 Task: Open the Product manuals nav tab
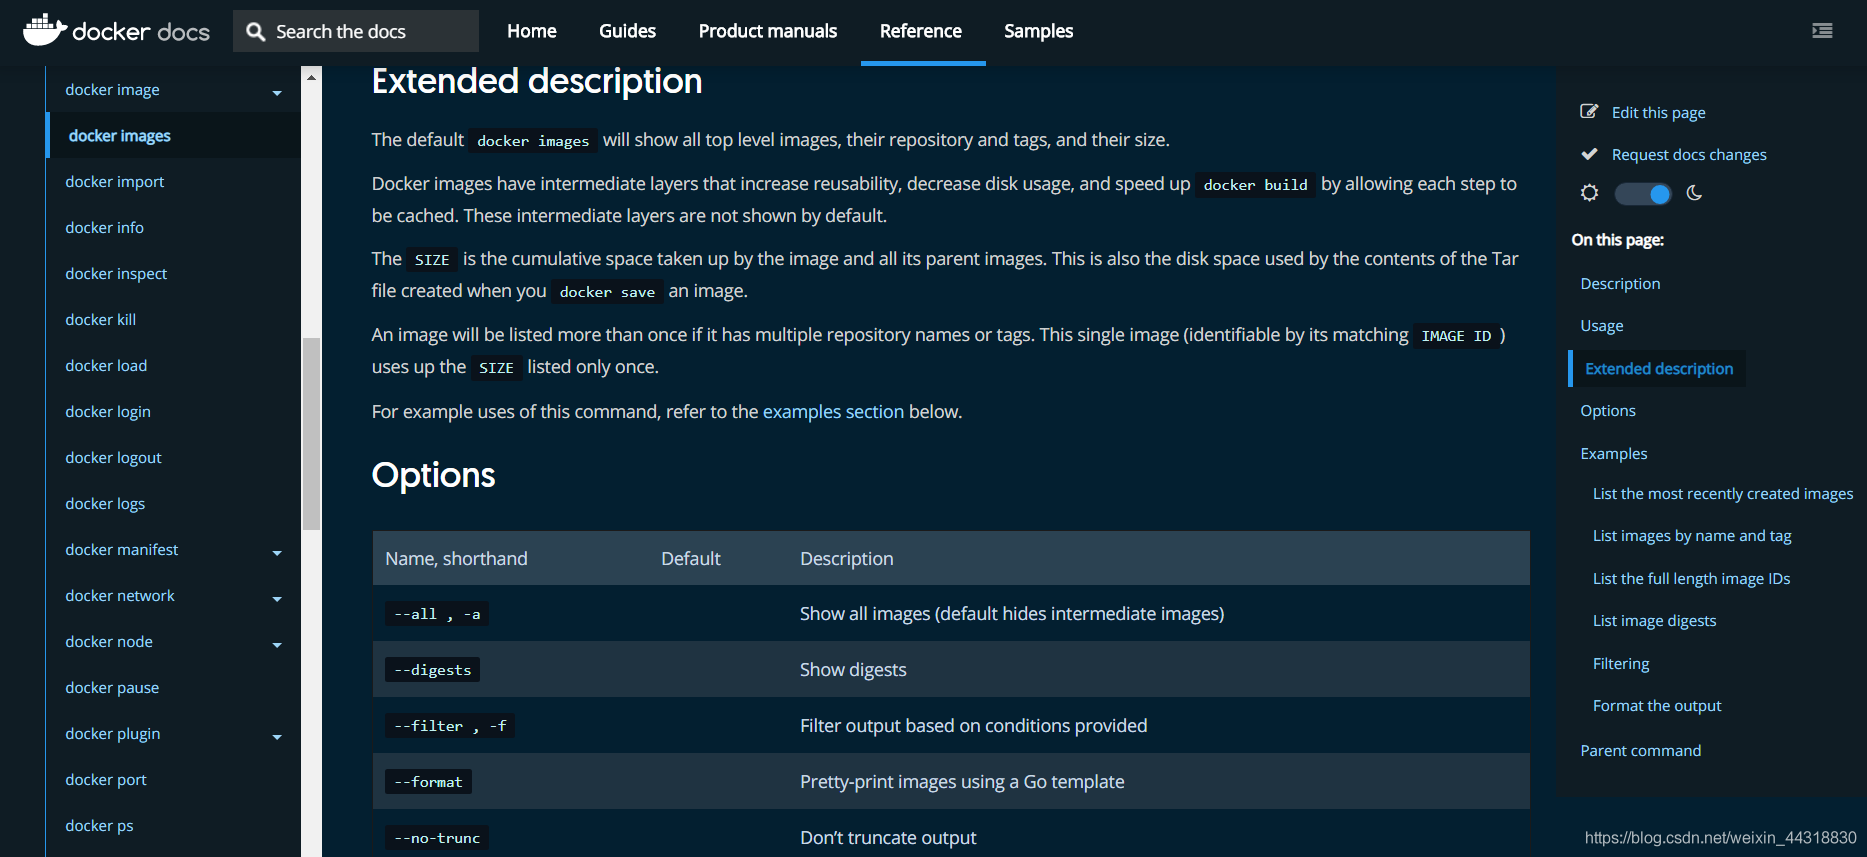click(x=768, y=31)
